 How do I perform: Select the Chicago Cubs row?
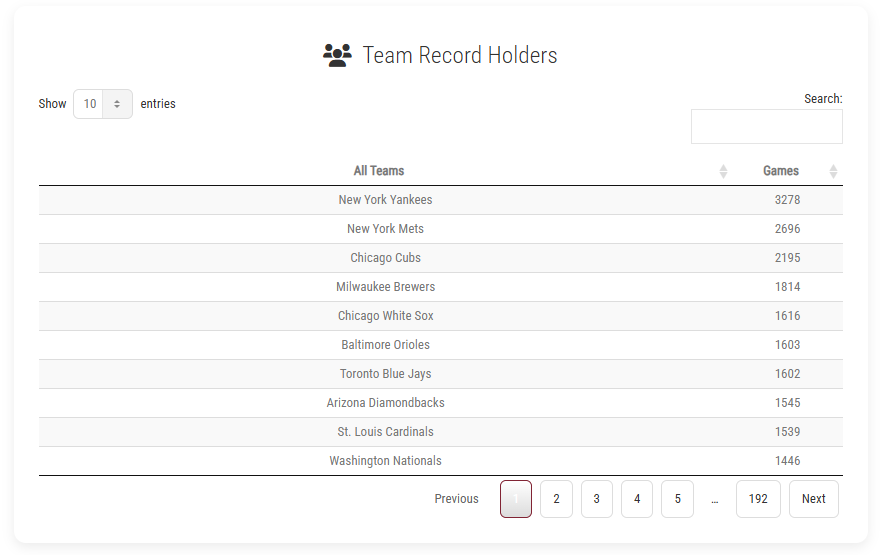[x=441, y=258]
